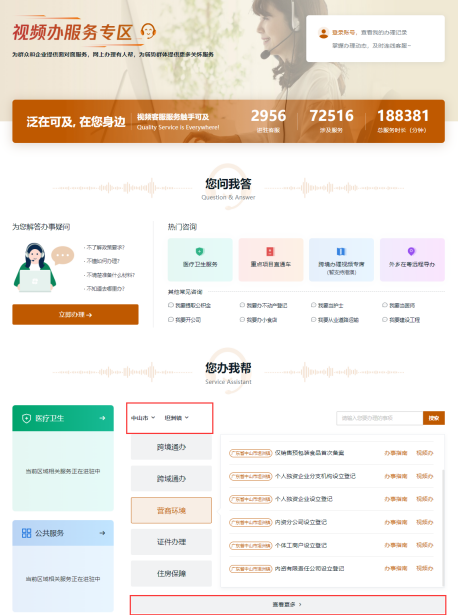Viewport: 458px width, 615px height.
Task: Click the chat bubble icon beside 我要当护士
Action: coord(314,305)
